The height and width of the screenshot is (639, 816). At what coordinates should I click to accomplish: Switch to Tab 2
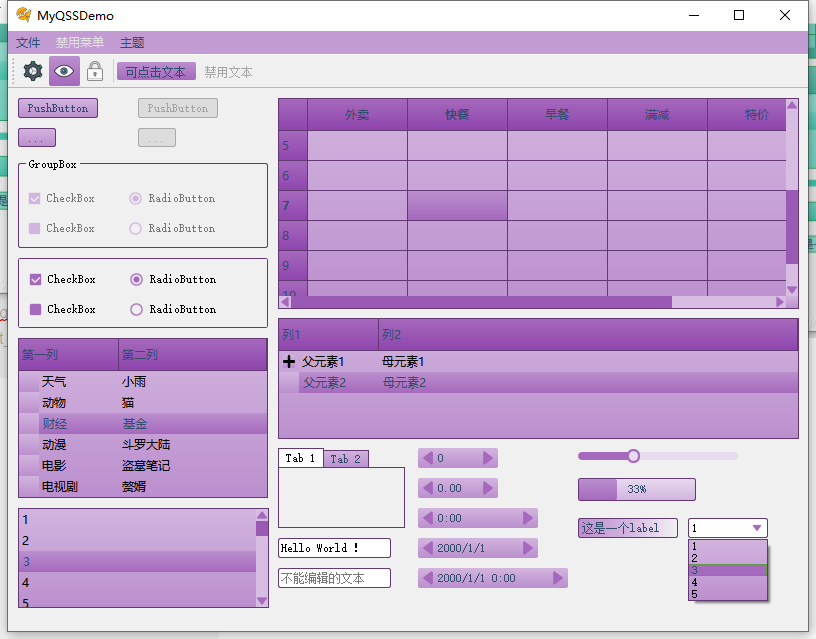point(346,458)
